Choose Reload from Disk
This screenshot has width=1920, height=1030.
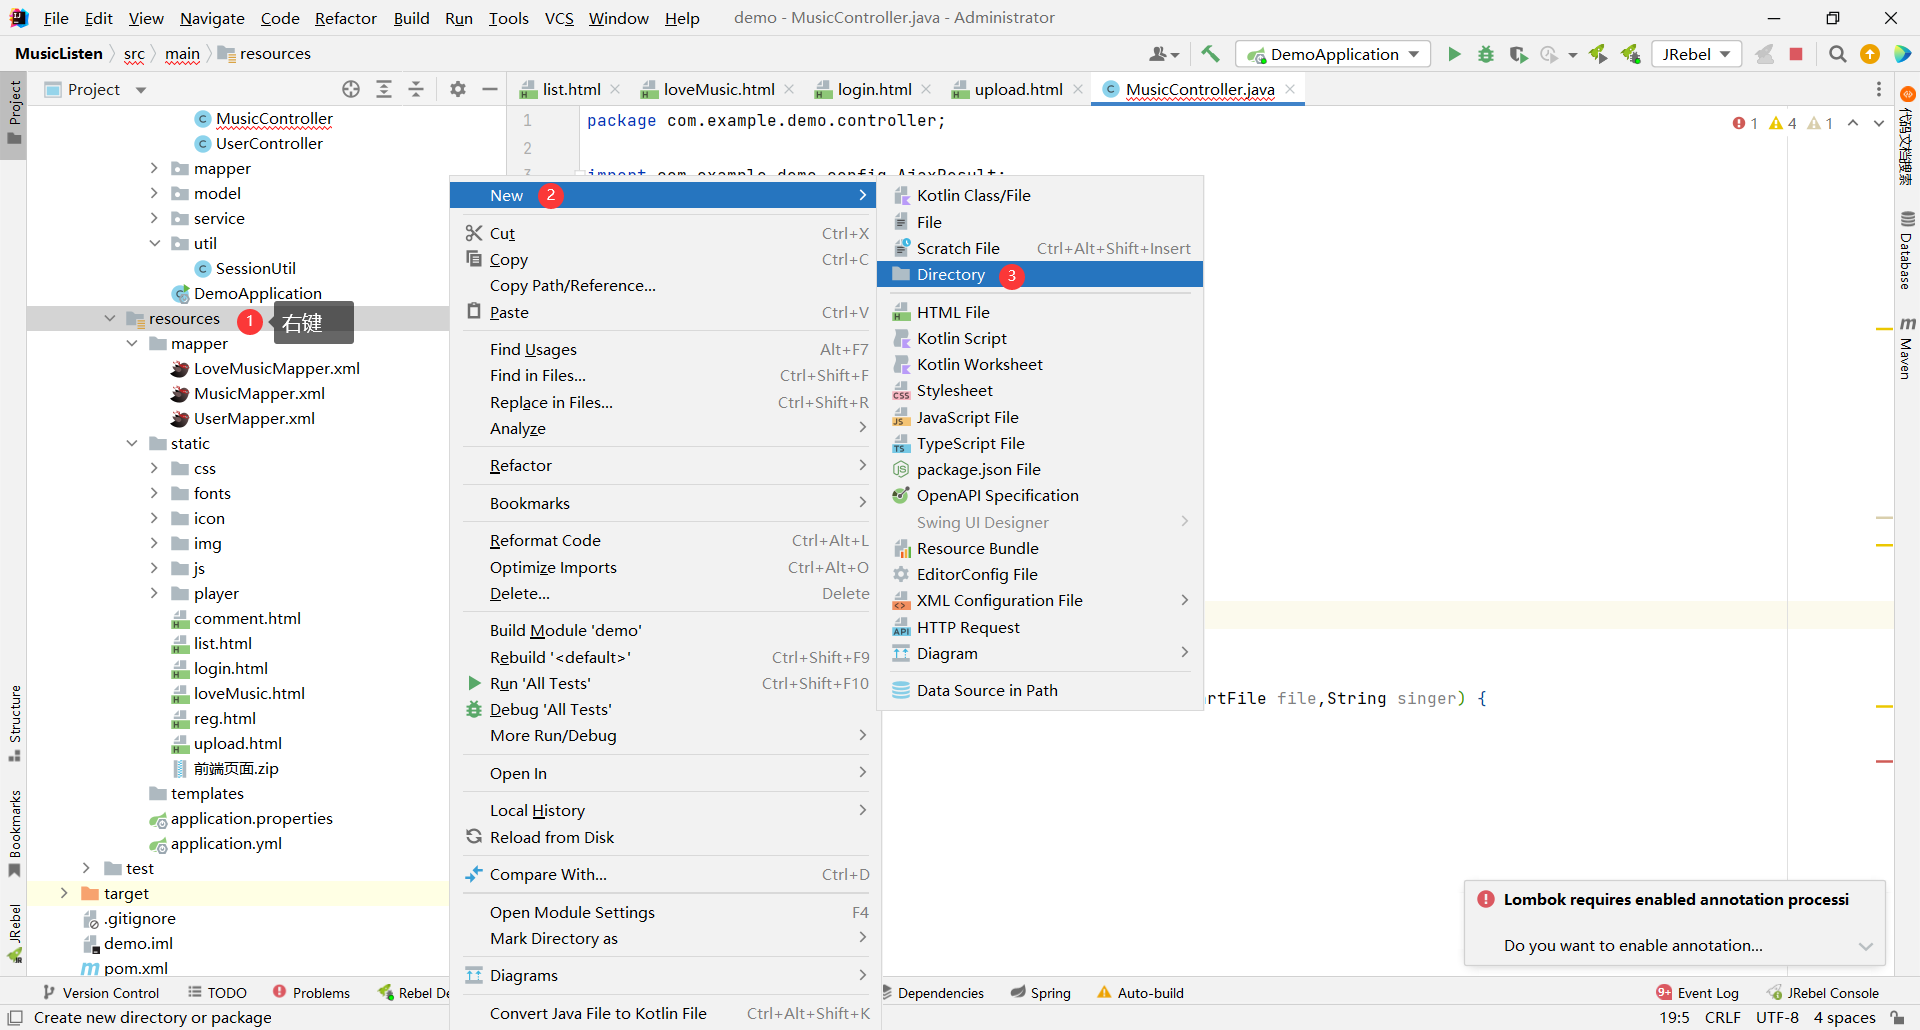667,837
